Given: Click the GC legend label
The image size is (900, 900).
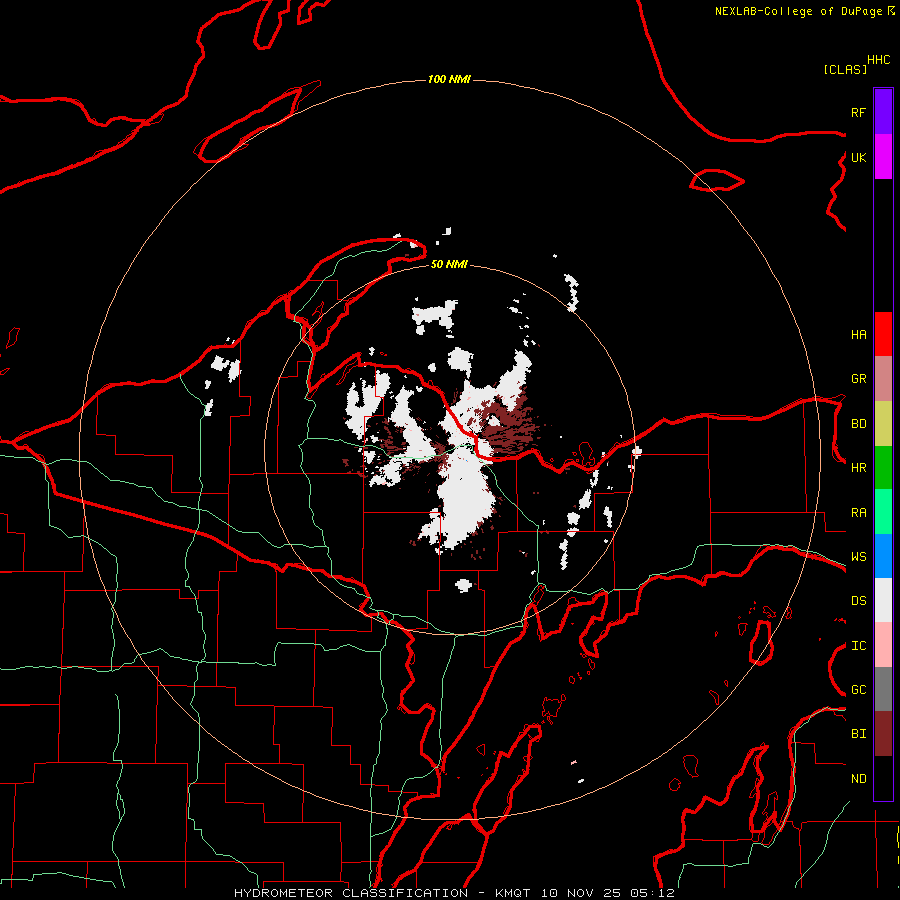Looking at the screenshot, I should [x=858, y=690].
